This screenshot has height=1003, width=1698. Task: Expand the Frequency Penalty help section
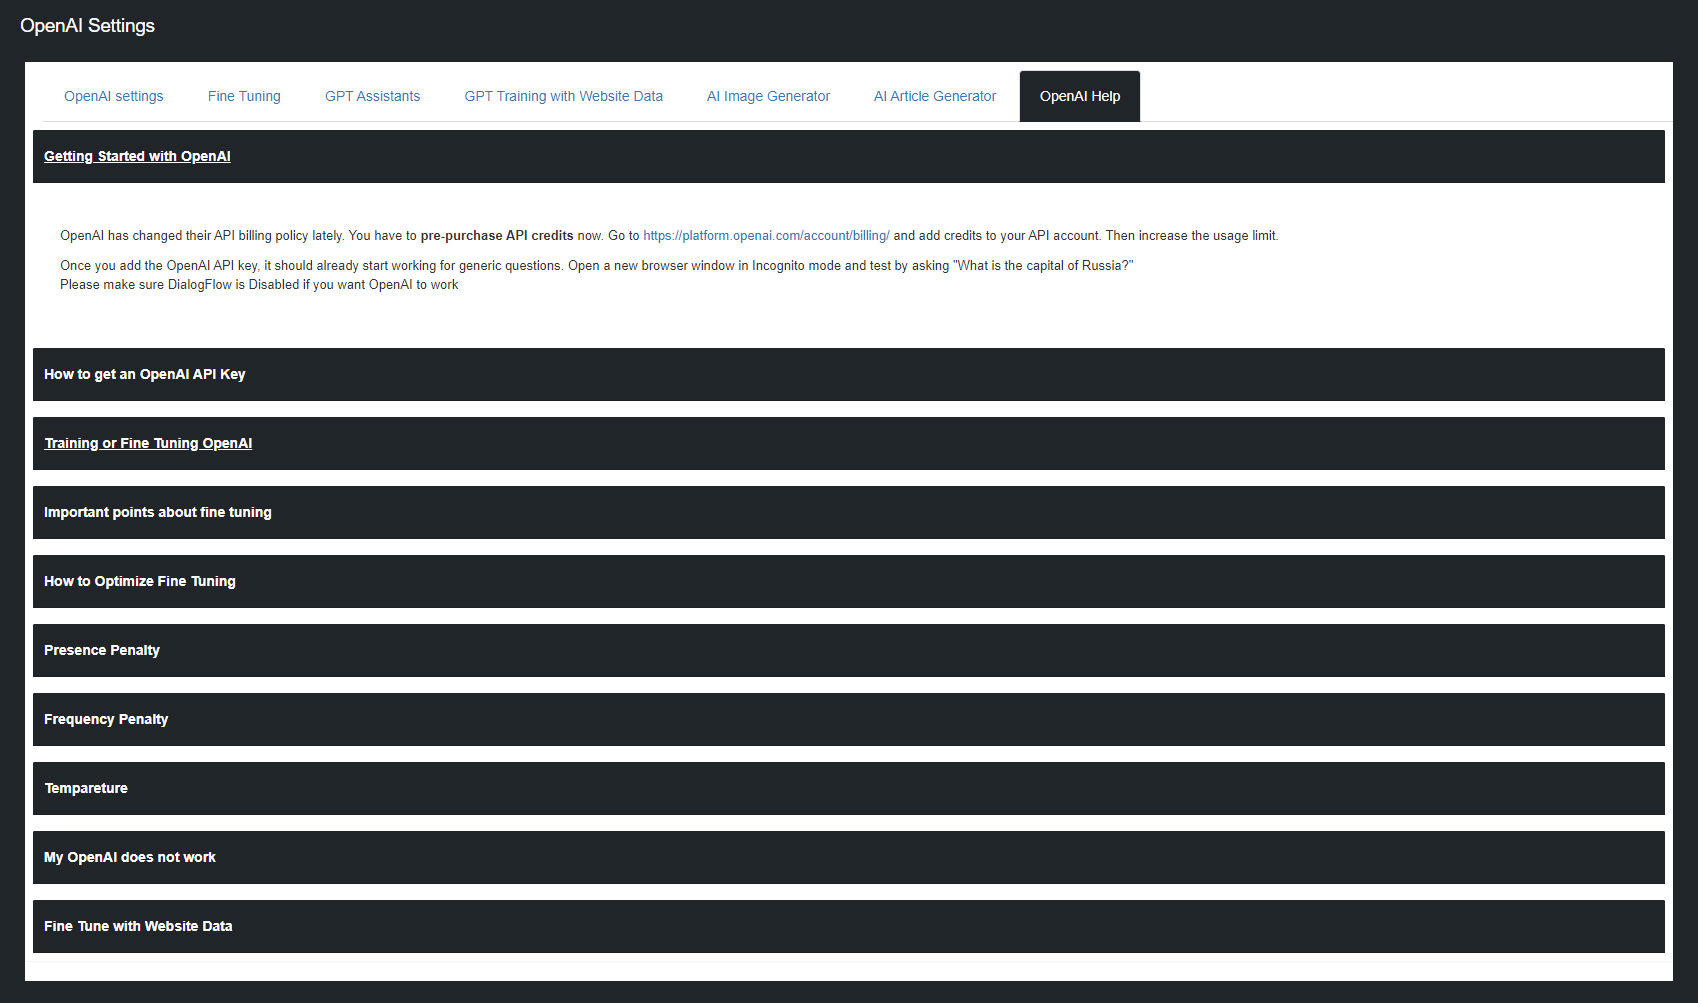point(849,719)
